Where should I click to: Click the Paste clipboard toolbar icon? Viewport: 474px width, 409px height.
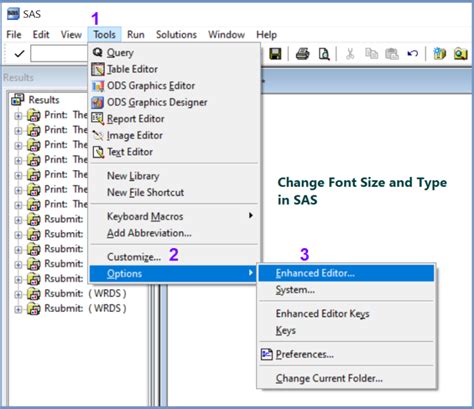pyautogui.click(x=392, y=54)
